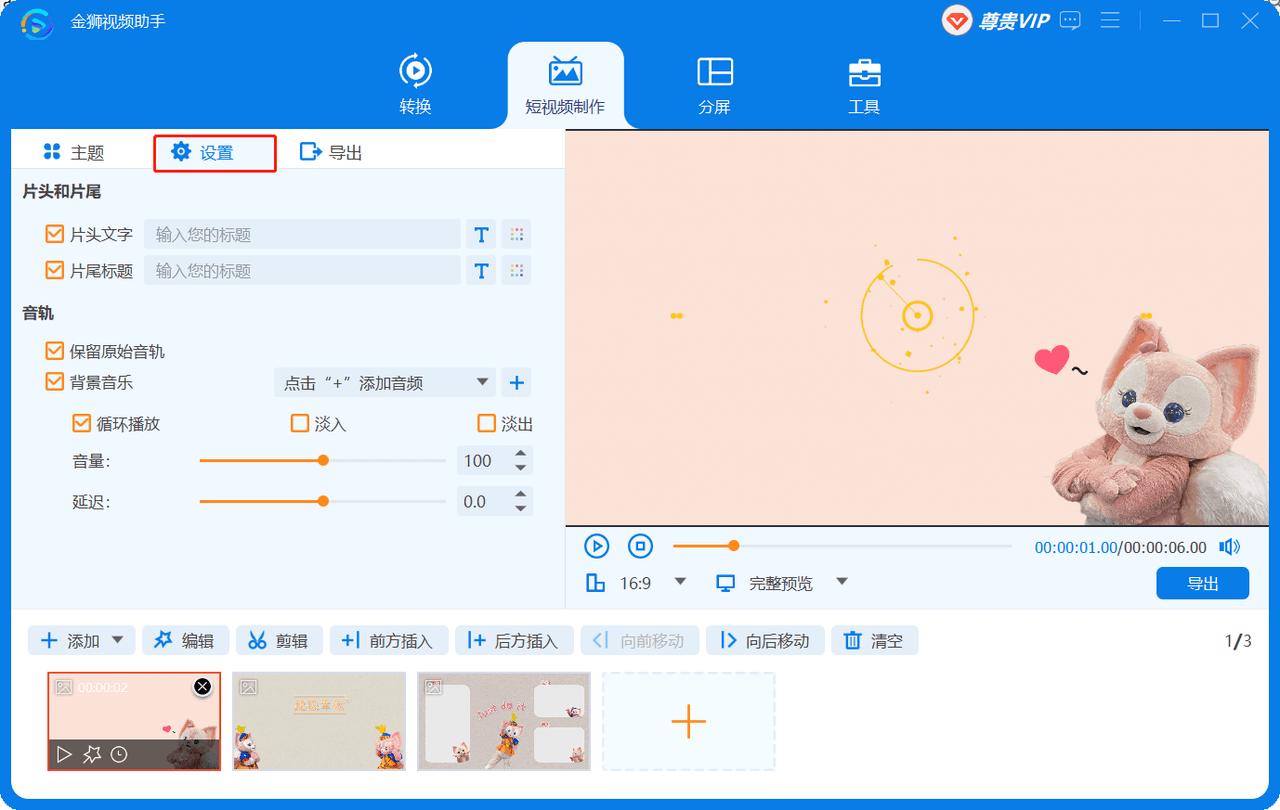Click the 金狮视频助手 app logo
1280x810 pixels.
click(x=37, y=21)
